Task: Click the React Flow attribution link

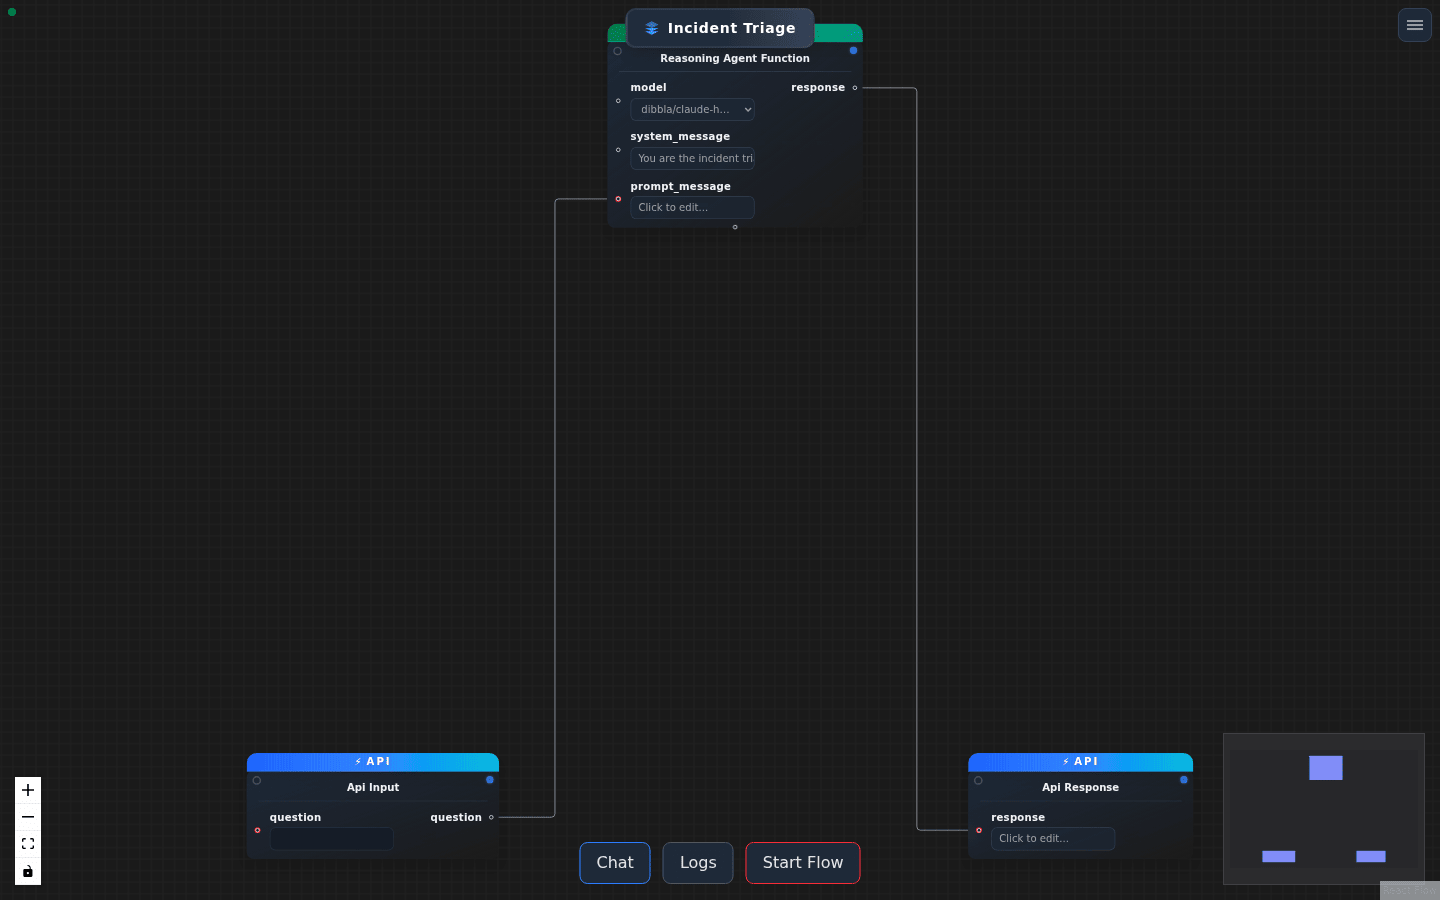Action: pos(1409,891)
